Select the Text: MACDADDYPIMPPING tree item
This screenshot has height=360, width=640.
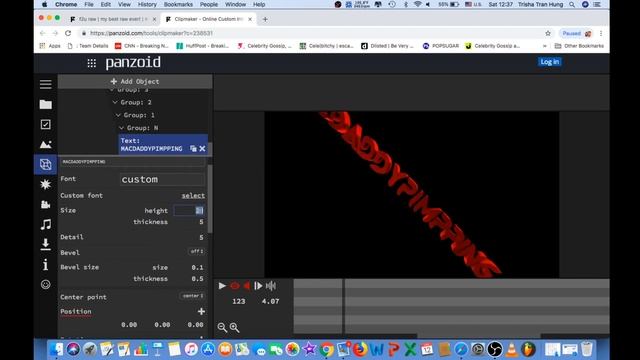[163, 144]
